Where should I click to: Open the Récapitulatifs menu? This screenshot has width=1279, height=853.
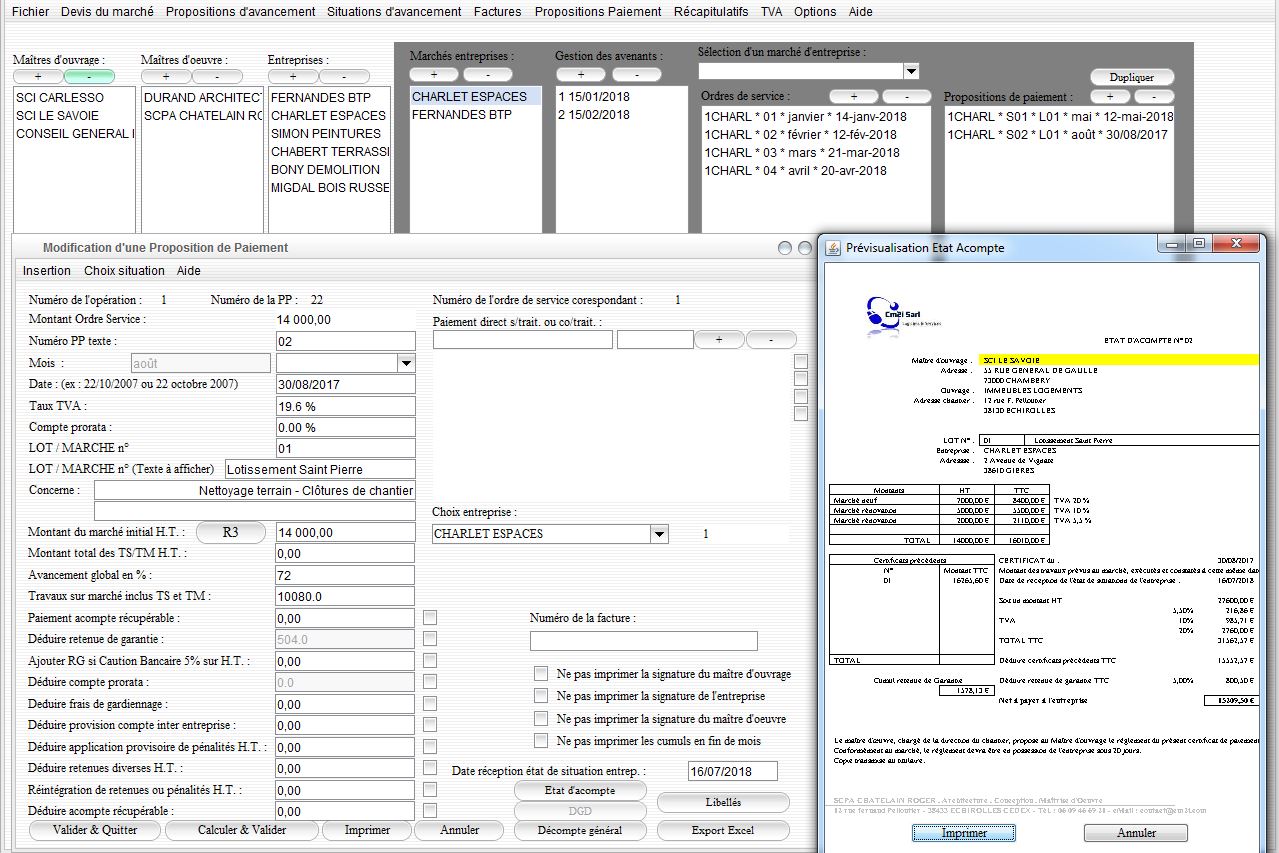tap(711, 12)
